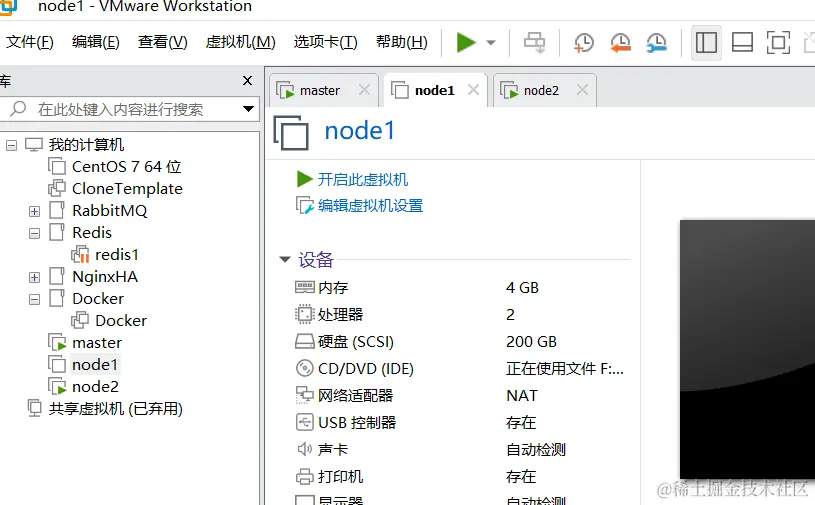Toggle the library sidebar view icon
The height and width of the screenshot is (505, 815).
706,42
